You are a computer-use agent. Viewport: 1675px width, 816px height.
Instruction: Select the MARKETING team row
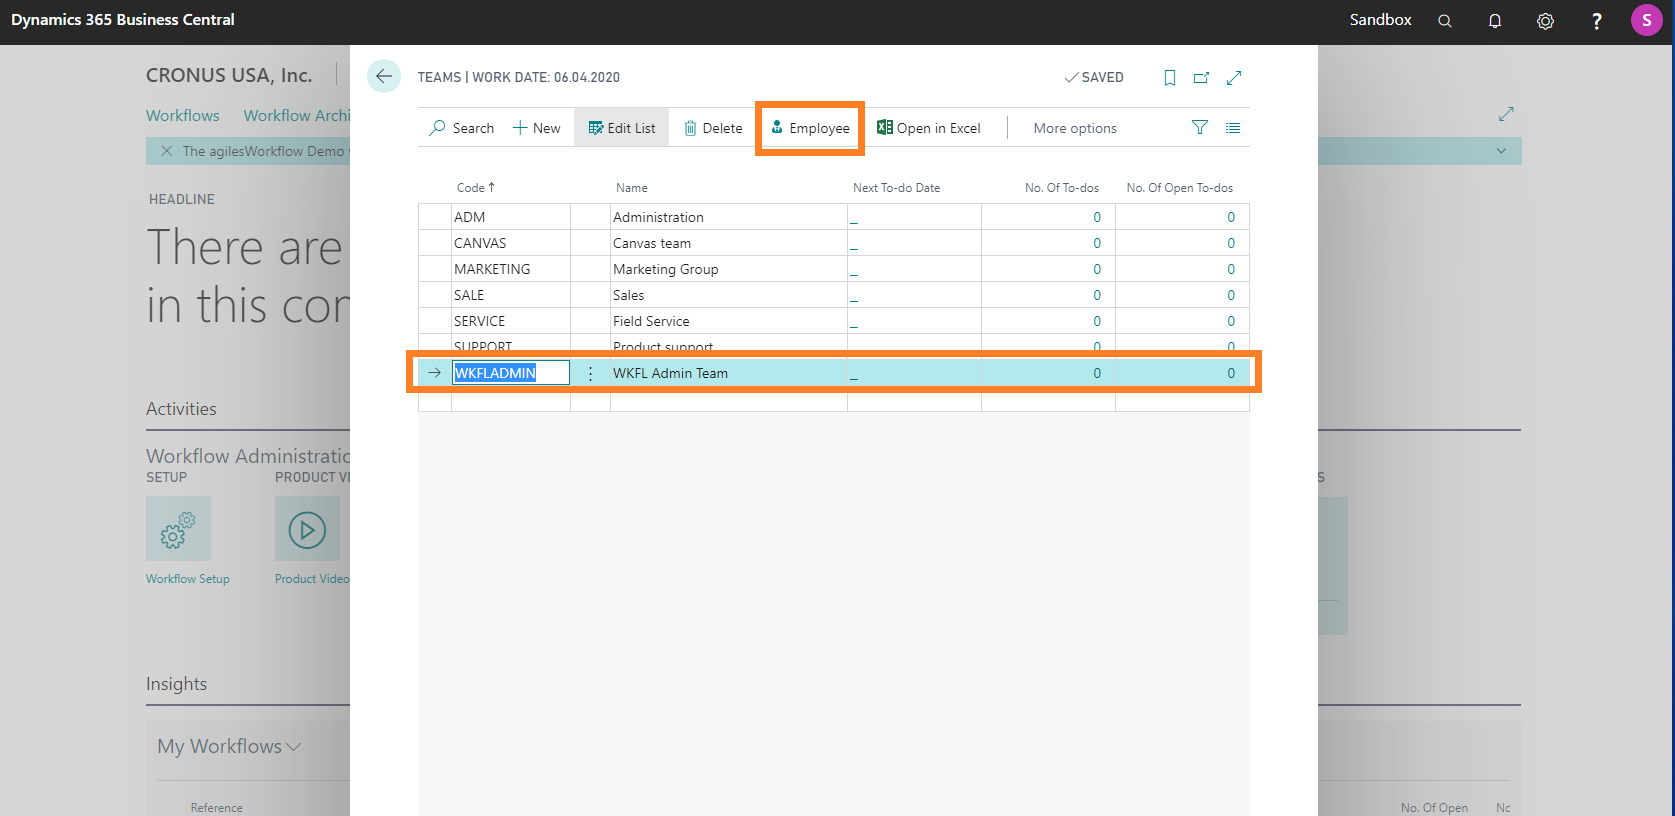[x=492, y=269]
